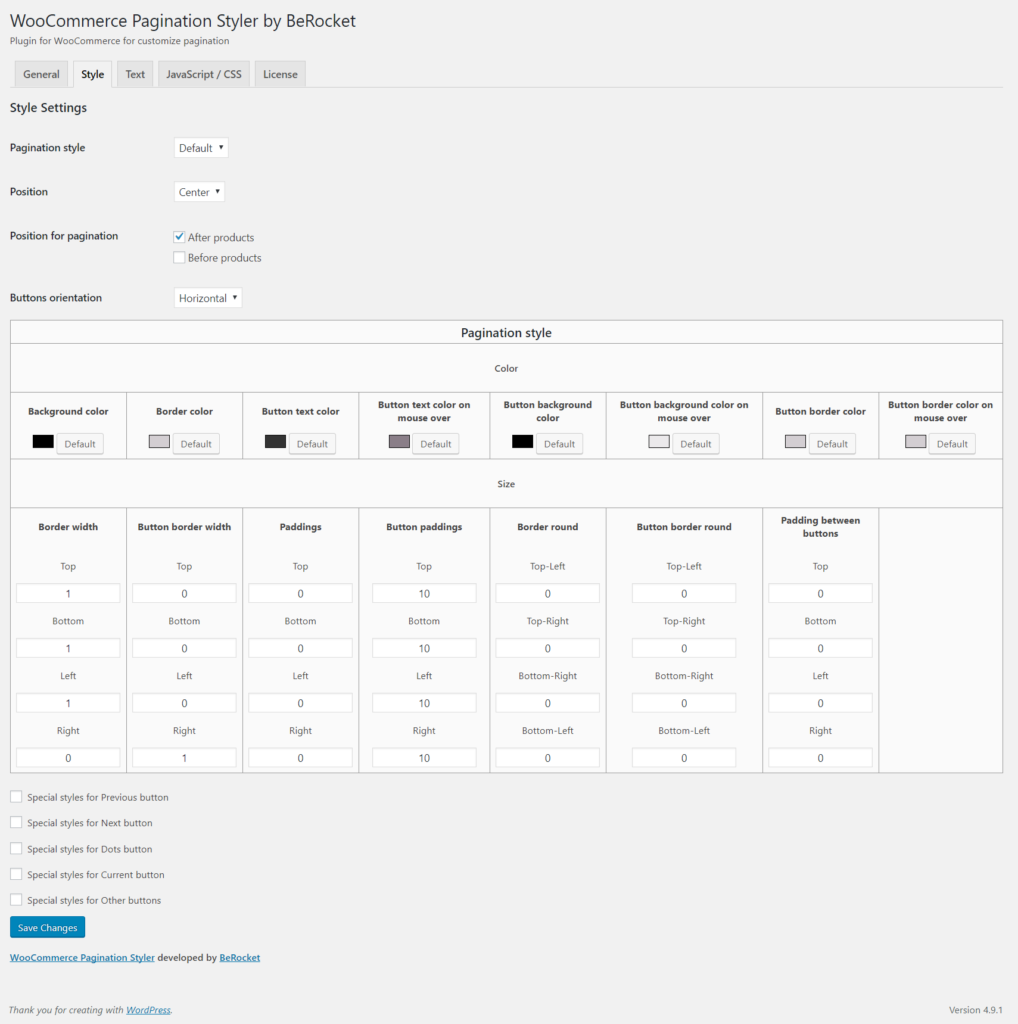
Task: Reset Background color with Default button
Action: pyautogui.click(x=80, y=443)
